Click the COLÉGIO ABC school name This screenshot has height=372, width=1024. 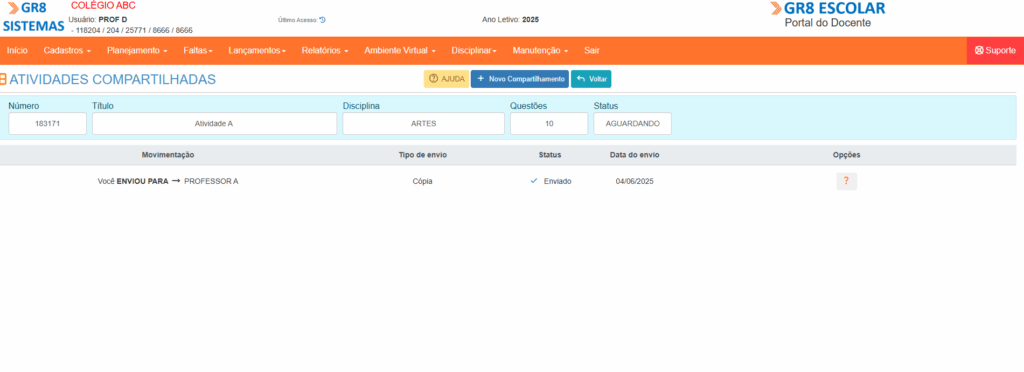click(x=103, y=6)
